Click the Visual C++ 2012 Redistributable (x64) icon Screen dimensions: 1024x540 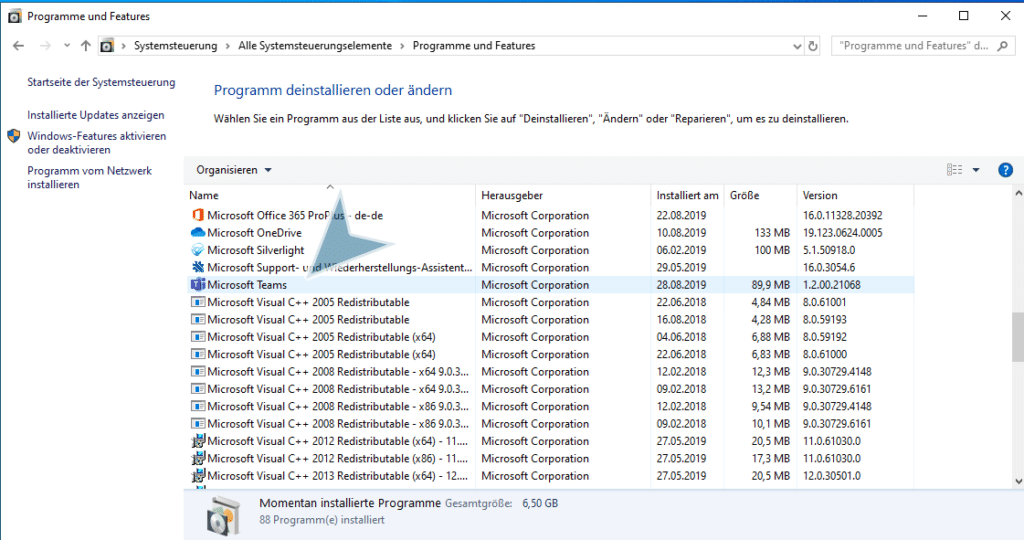pos(198,441)
